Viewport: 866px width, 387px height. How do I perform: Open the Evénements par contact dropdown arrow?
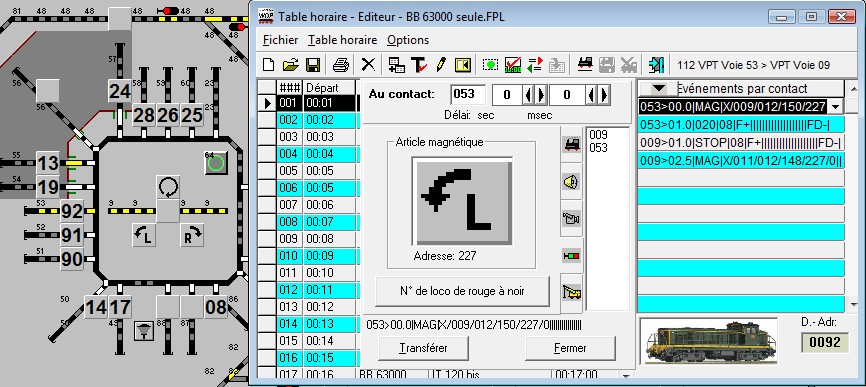pos(658,88)
